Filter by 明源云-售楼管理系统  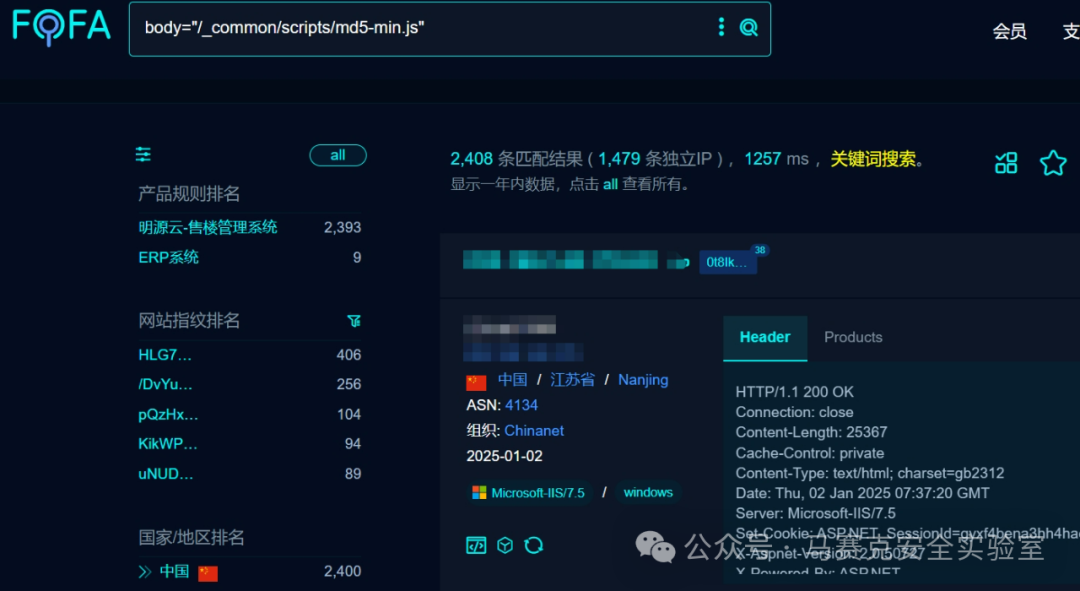(x=207, y=227)
